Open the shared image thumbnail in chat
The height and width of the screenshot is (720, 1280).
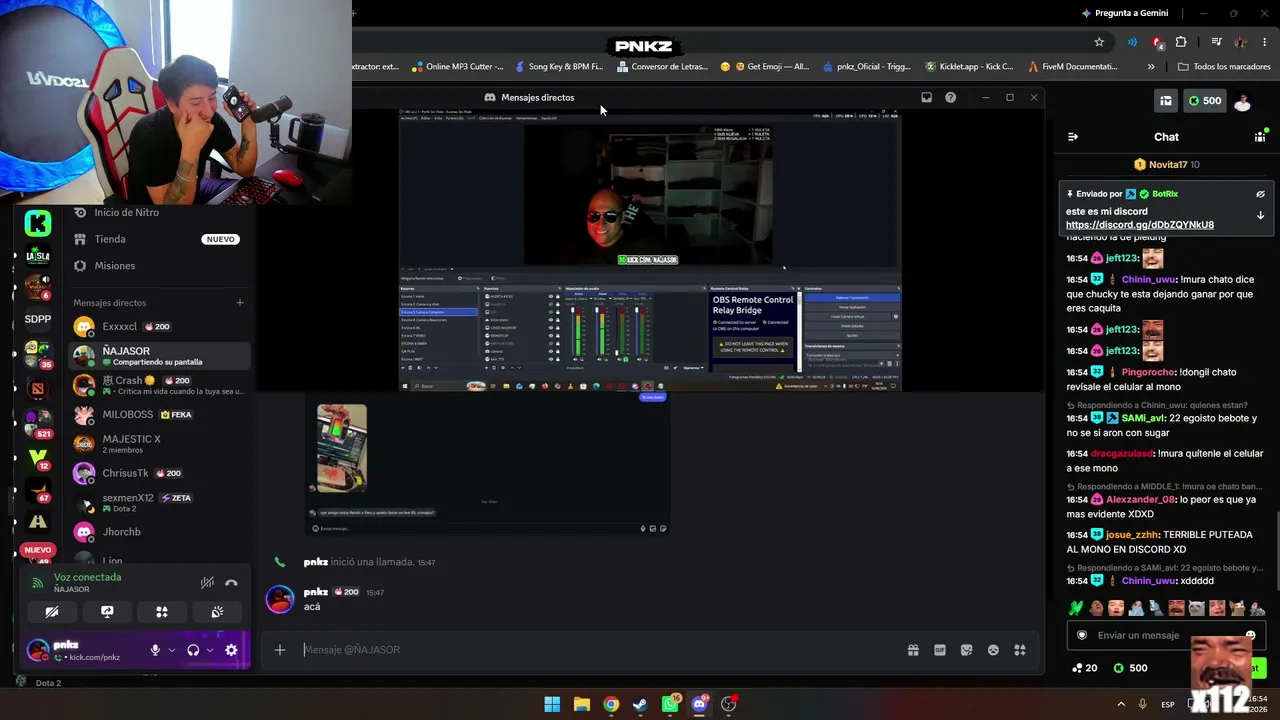tap(342, 448)
